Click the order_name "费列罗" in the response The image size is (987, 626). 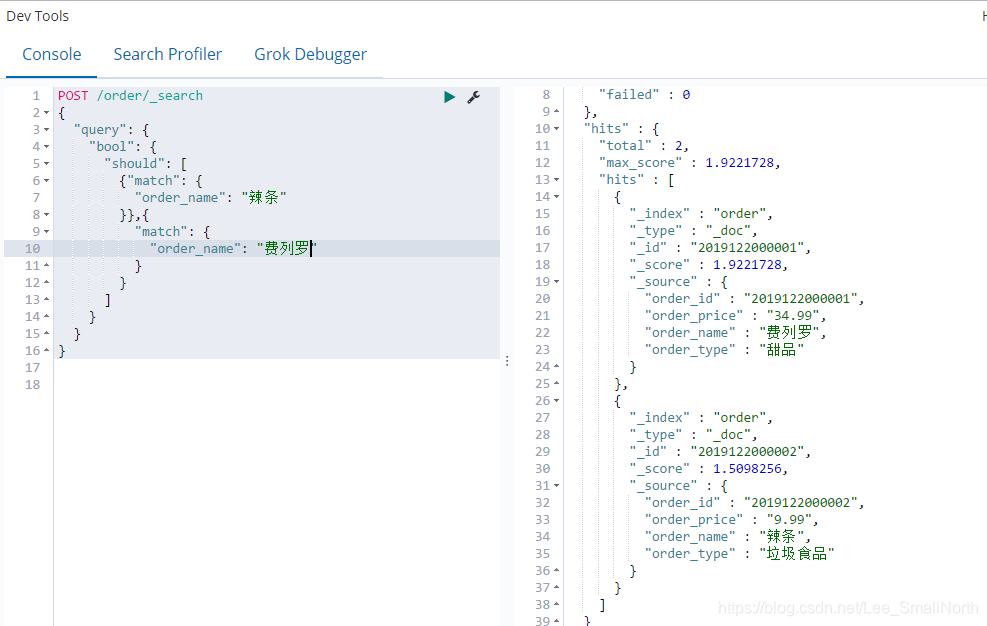tap(789, 333)
